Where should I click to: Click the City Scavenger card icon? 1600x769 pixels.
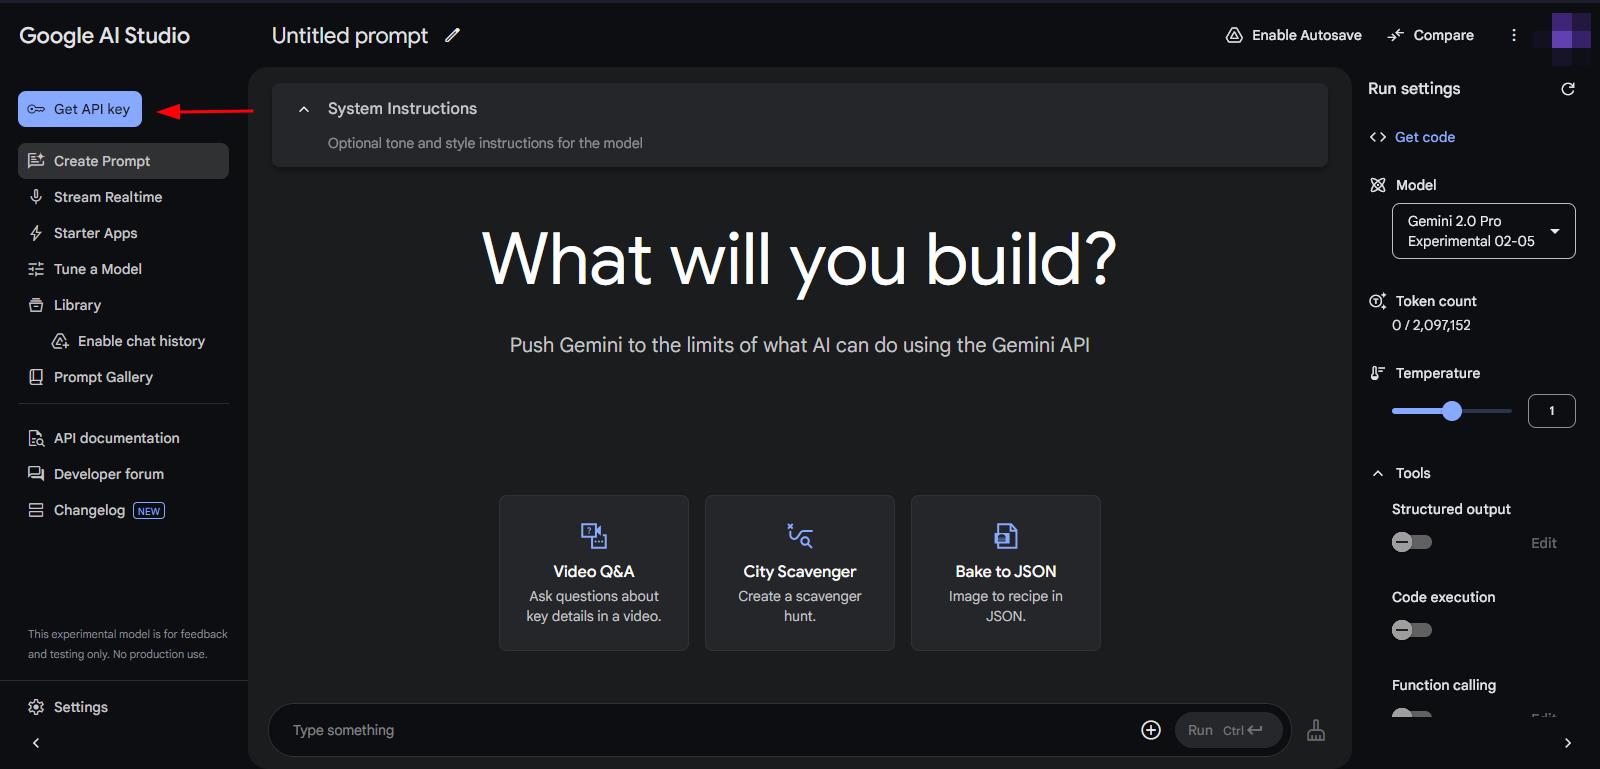tap(800, 536)
